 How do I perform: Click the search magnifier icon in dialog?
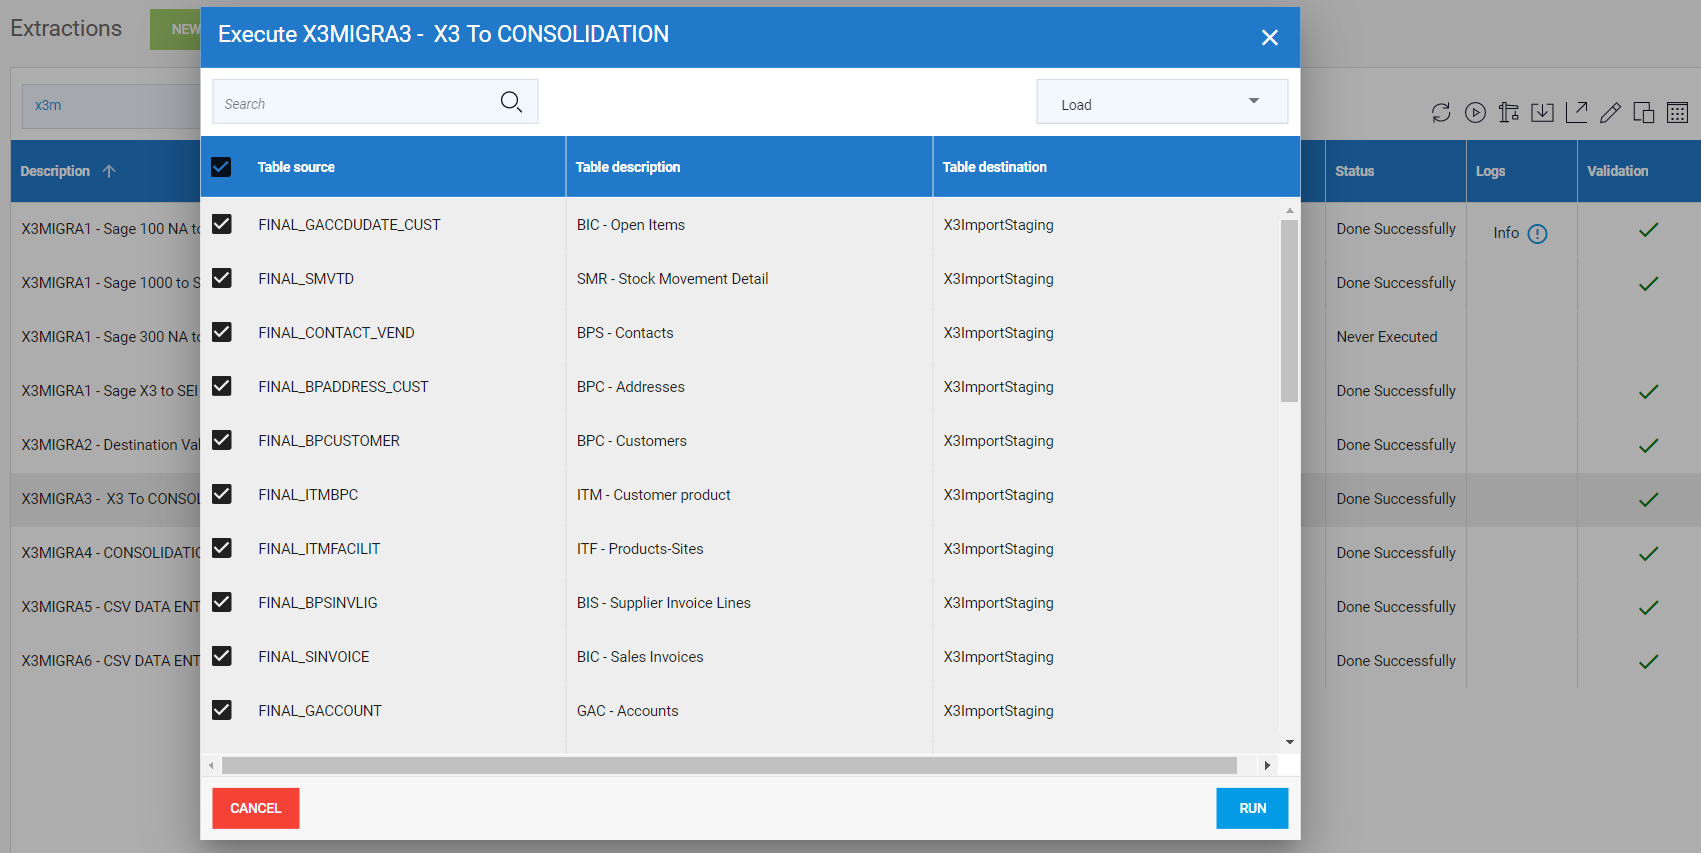coord(511,102)
